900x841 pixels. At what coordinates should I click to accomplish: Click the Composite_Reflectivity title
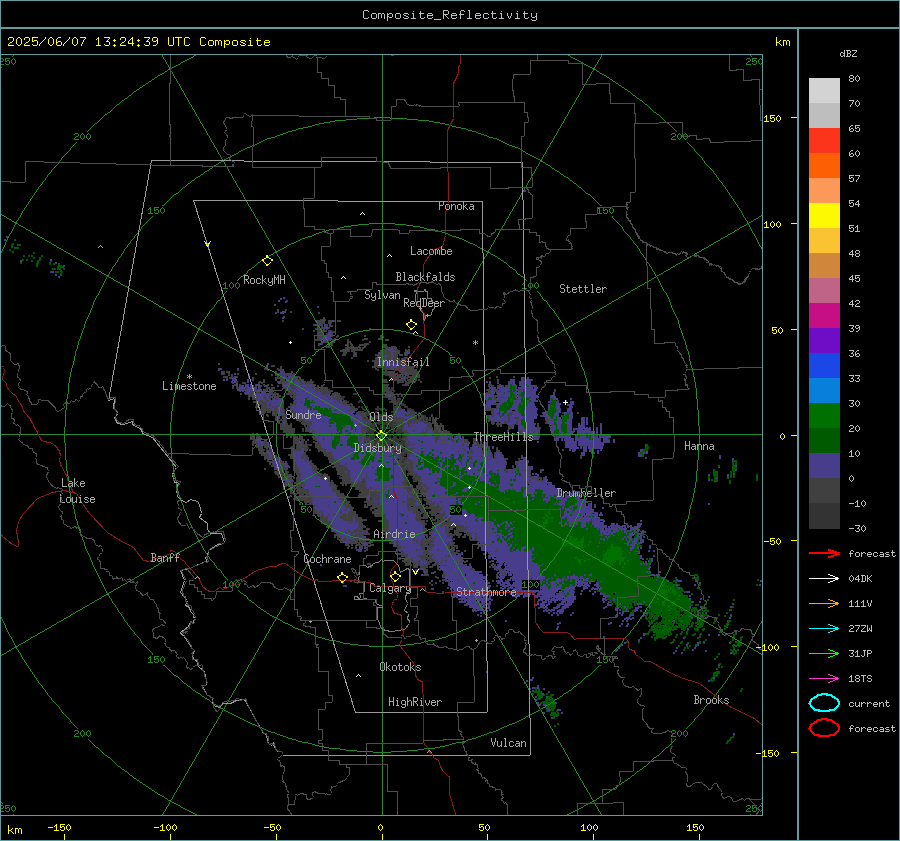pyautogui.click(x=450, y=15)
